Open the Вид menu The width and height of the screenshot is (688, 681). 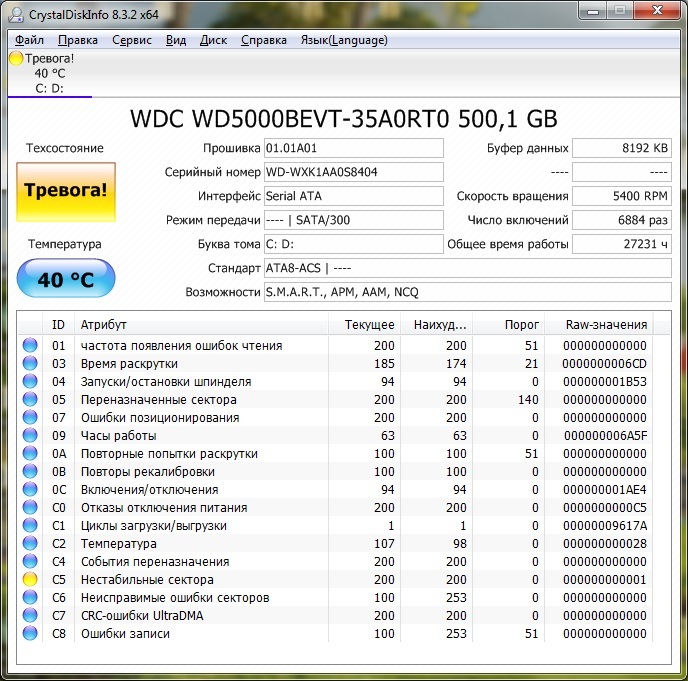click(x=176, y=40)
